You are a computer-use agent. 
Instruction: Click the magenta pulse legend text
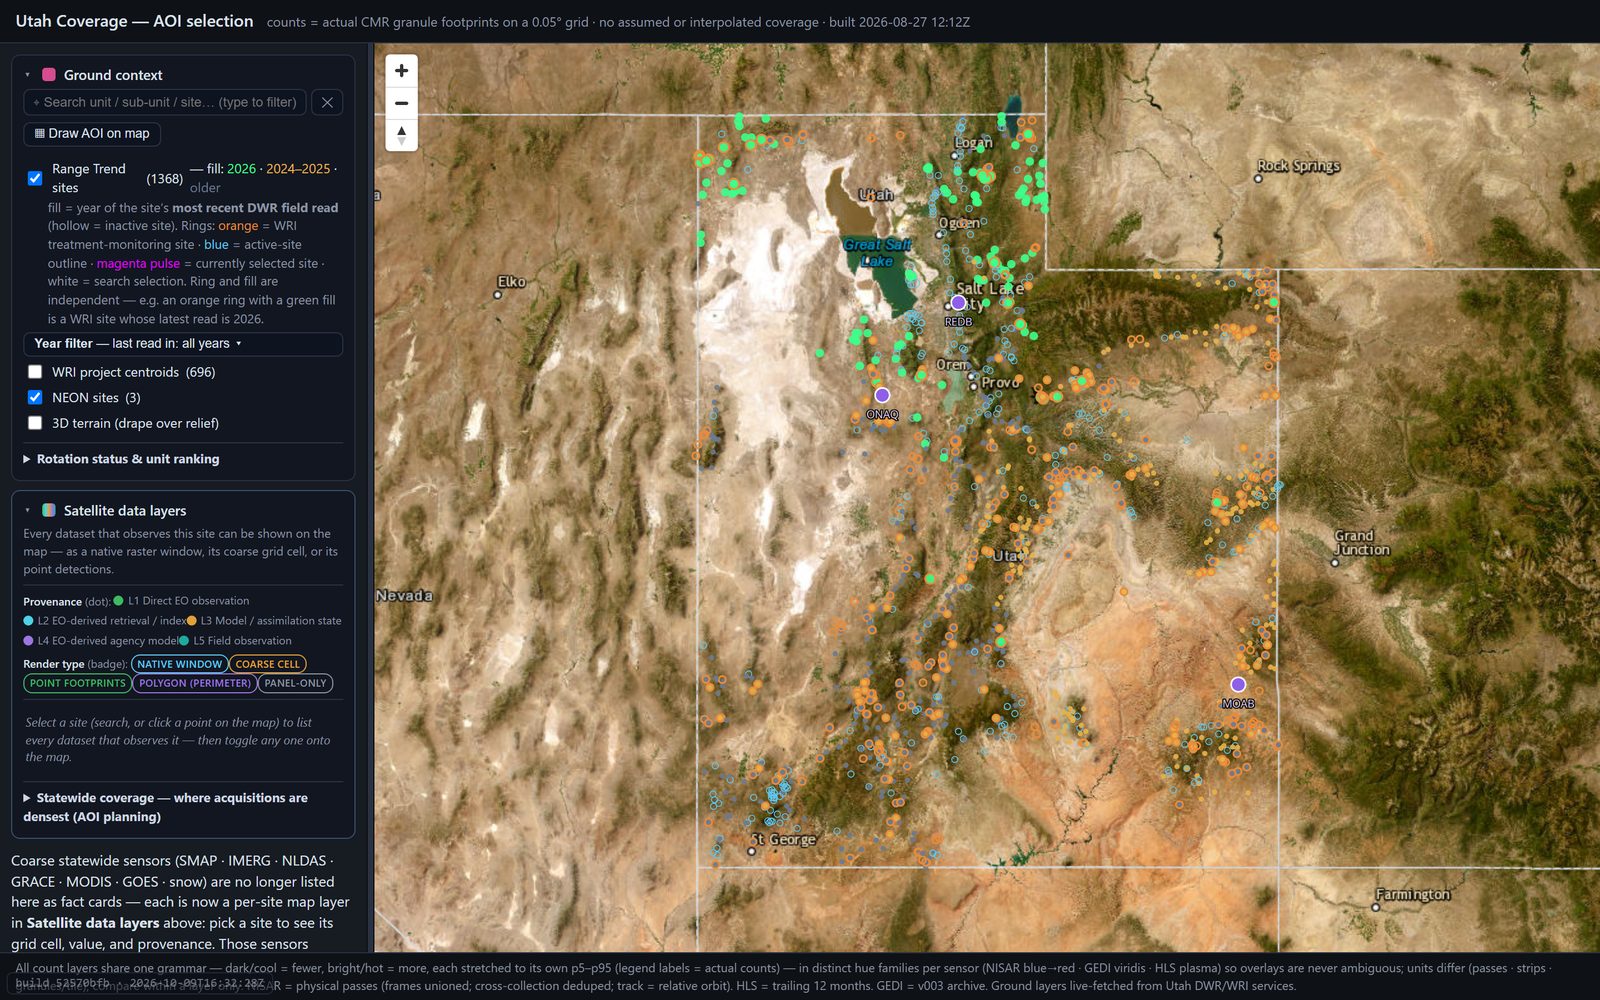[138, 264]
